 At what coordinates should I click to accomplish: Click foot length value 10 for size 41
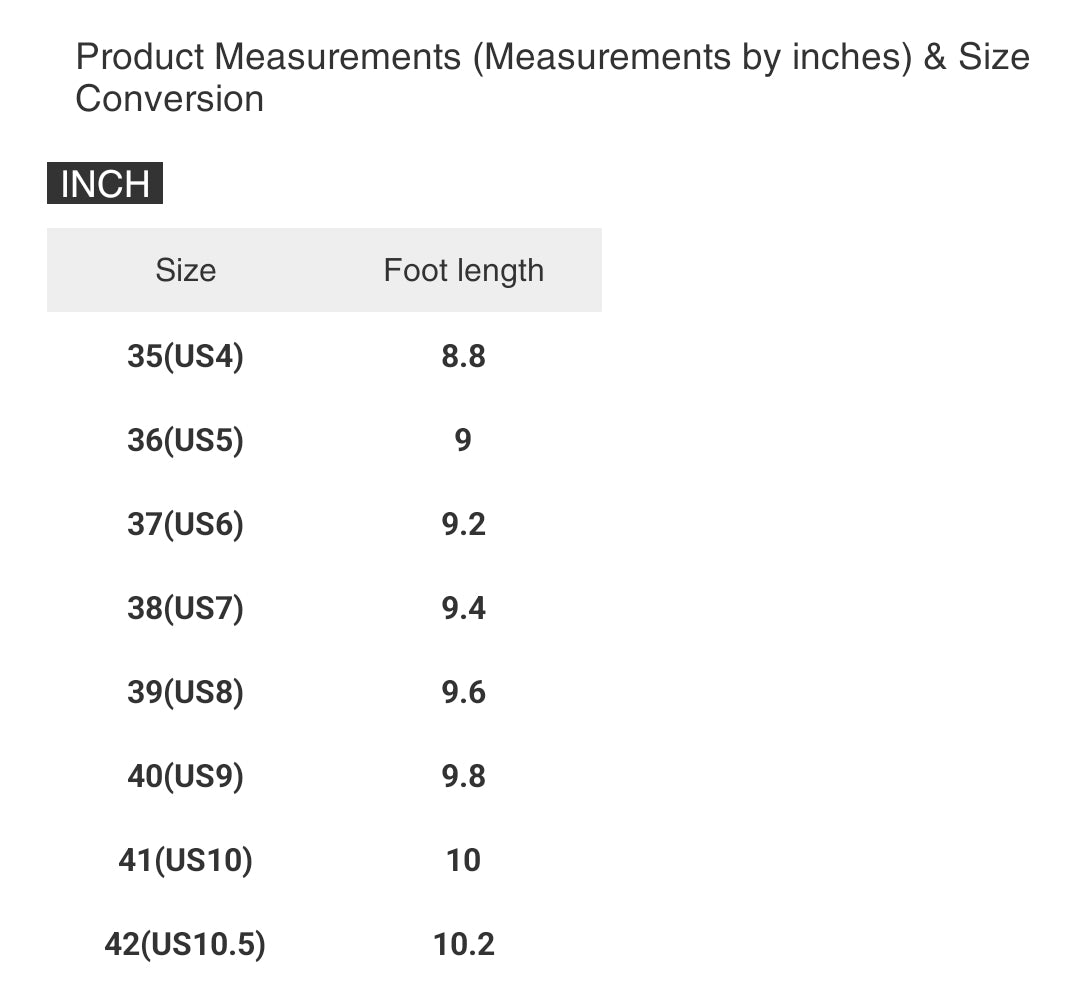[x=463, y=860]
